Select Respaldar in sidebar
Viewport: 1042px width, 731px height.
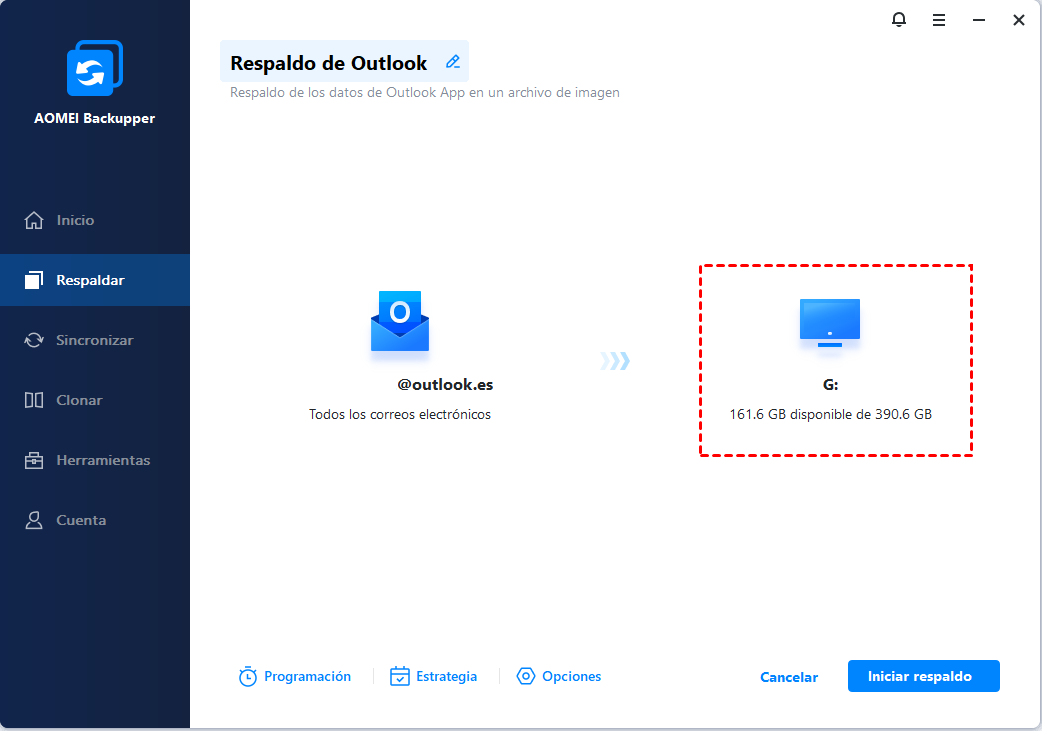tap(95, 280)
